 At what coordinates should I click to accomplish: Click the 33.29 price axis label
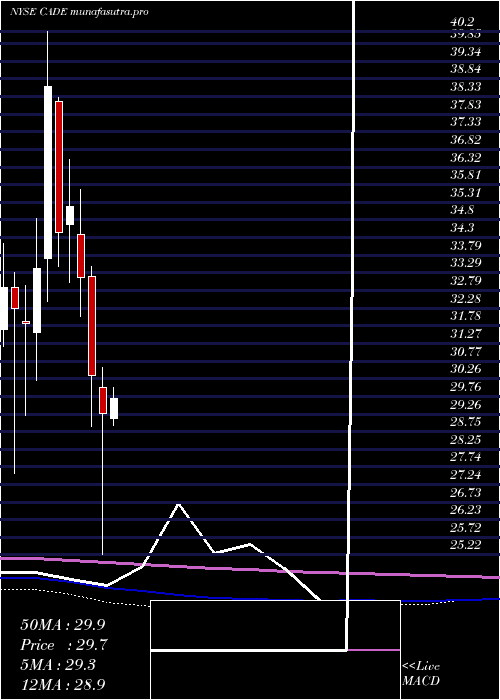point(465,263)
